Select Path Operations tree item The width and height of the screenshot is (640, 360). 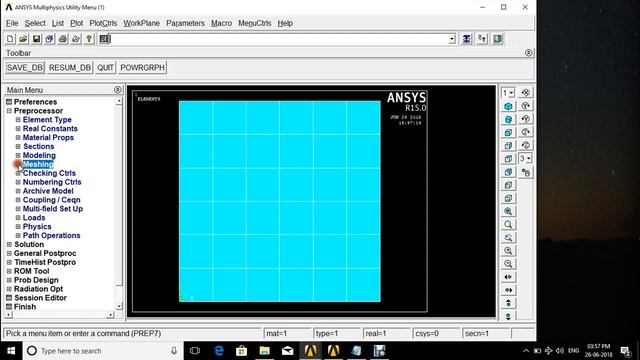[51, 236]
